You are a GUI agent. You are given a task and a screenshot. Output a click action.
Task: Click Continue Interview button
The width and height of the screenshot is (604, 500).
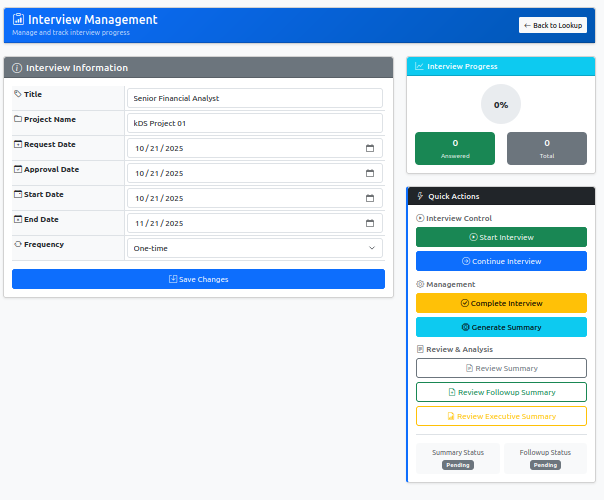(x=501, y=261)
